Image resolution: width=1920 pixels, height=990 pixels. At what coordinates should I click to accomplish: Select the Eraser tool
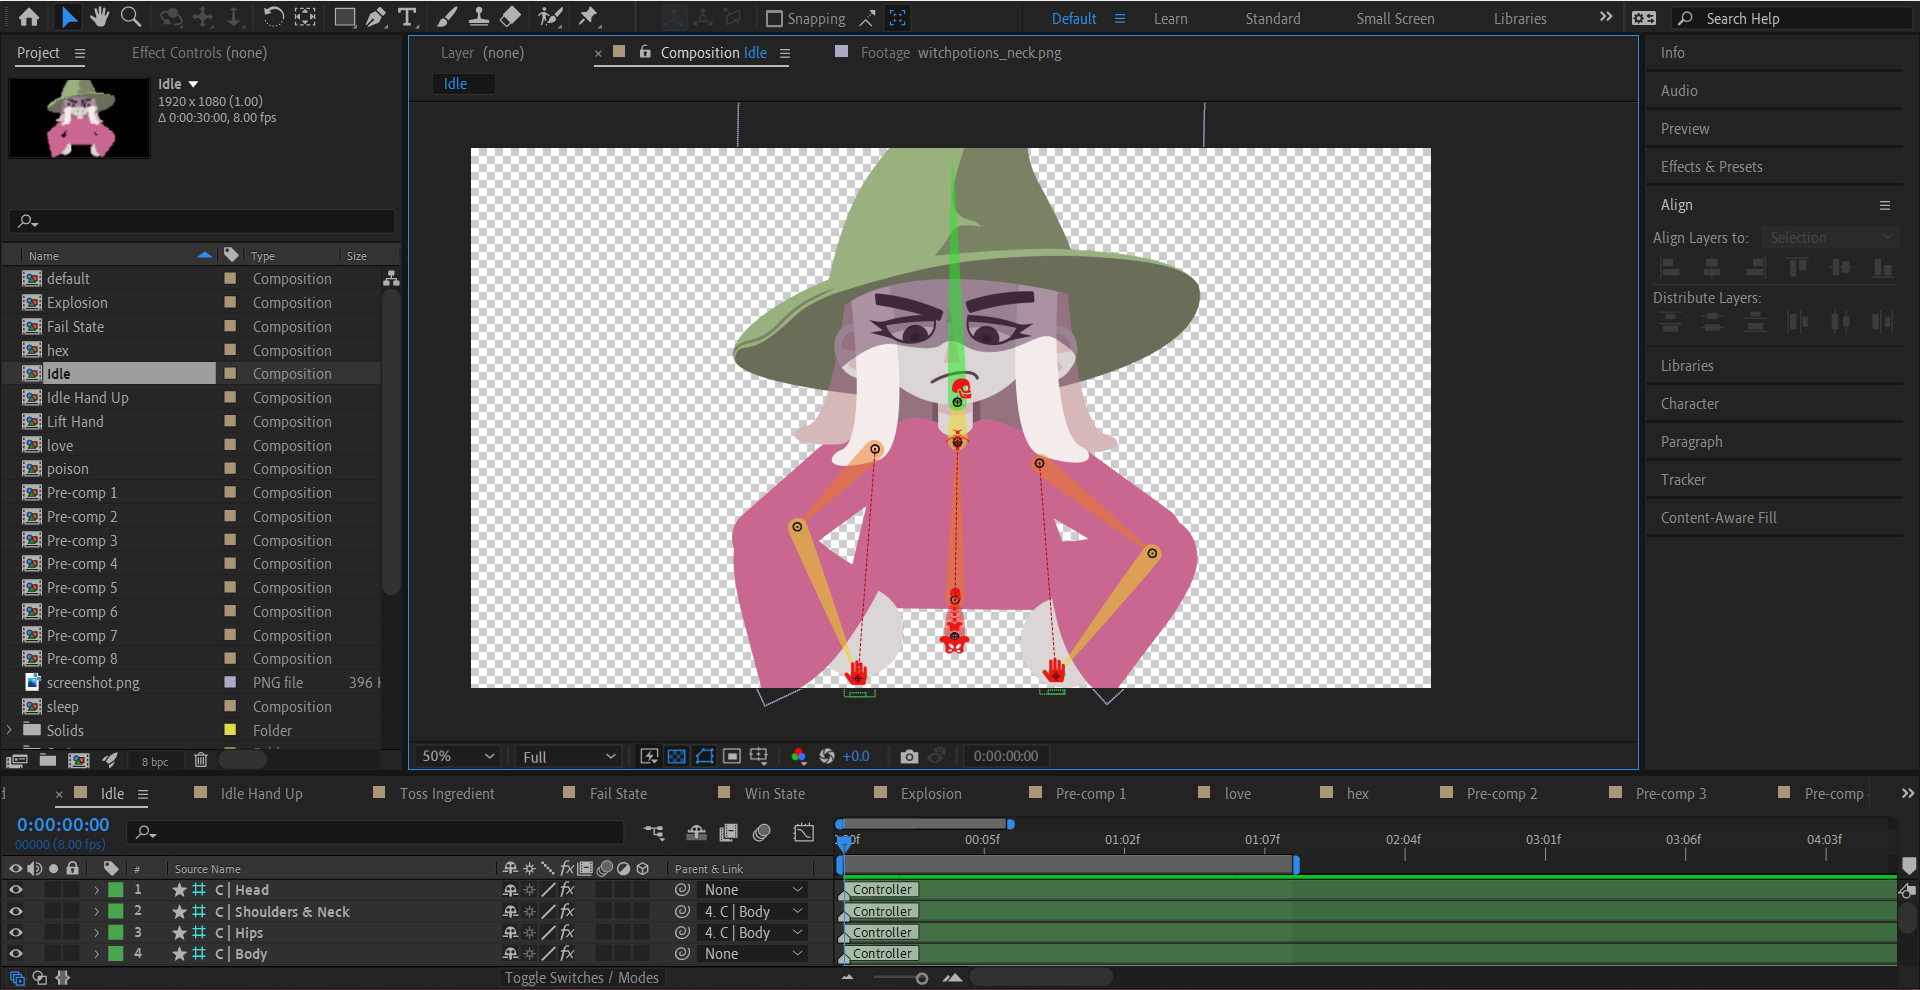point(510,17)
